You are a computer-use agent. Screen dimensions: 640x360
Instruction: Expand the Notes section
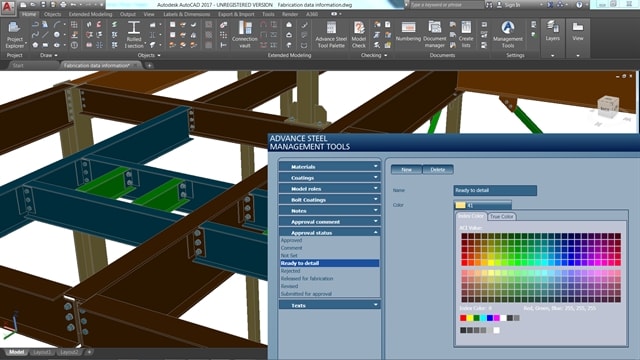[329, 211]
